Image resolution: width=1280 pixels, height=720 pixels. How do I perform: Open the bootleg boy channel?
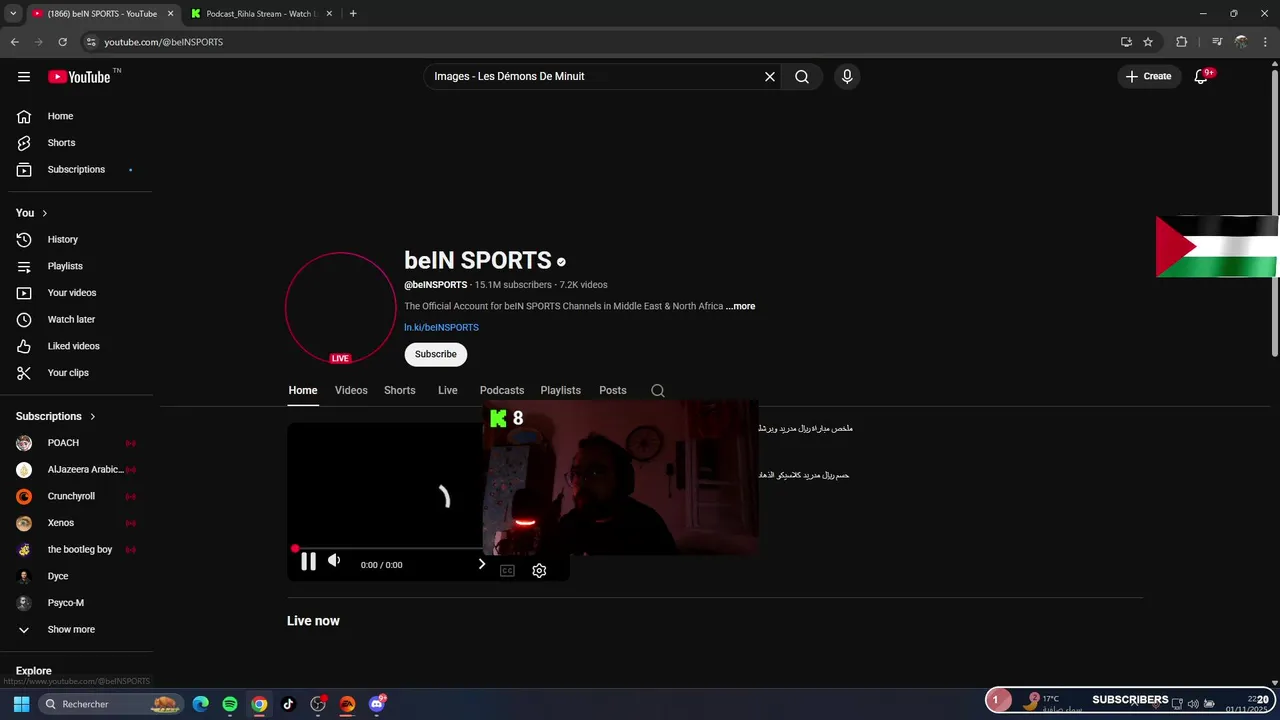[80, 550]
